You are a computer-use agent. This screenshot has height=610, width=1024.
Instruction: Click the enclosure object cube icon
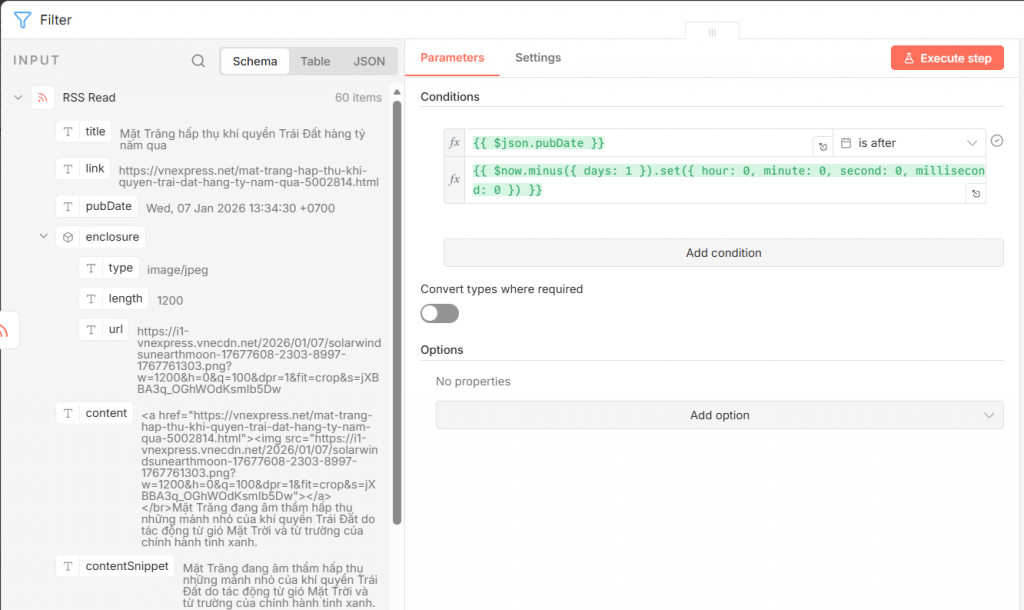pos(68,237)
